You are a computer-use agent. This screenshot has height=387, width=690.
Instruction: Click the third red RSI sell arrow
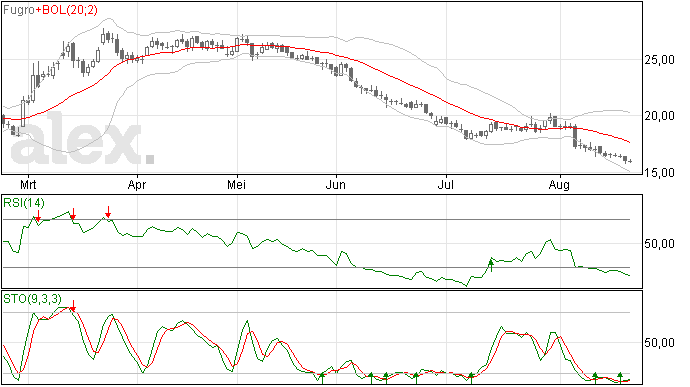pyautogui.click(x=108, y=212)
